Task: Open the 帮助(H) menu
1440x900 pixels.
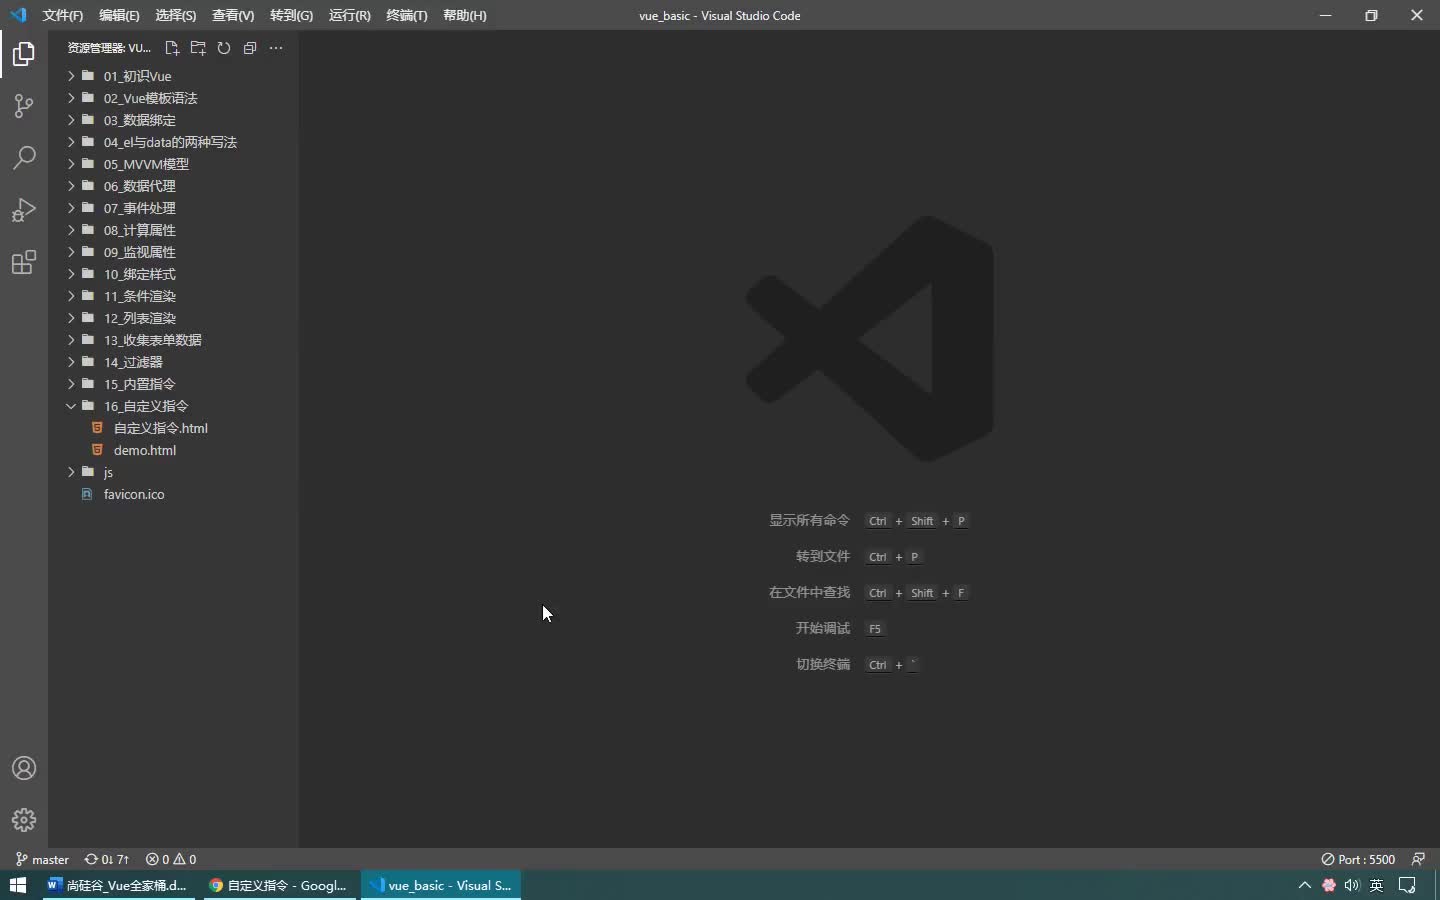Action: click(x=465, y=15)
